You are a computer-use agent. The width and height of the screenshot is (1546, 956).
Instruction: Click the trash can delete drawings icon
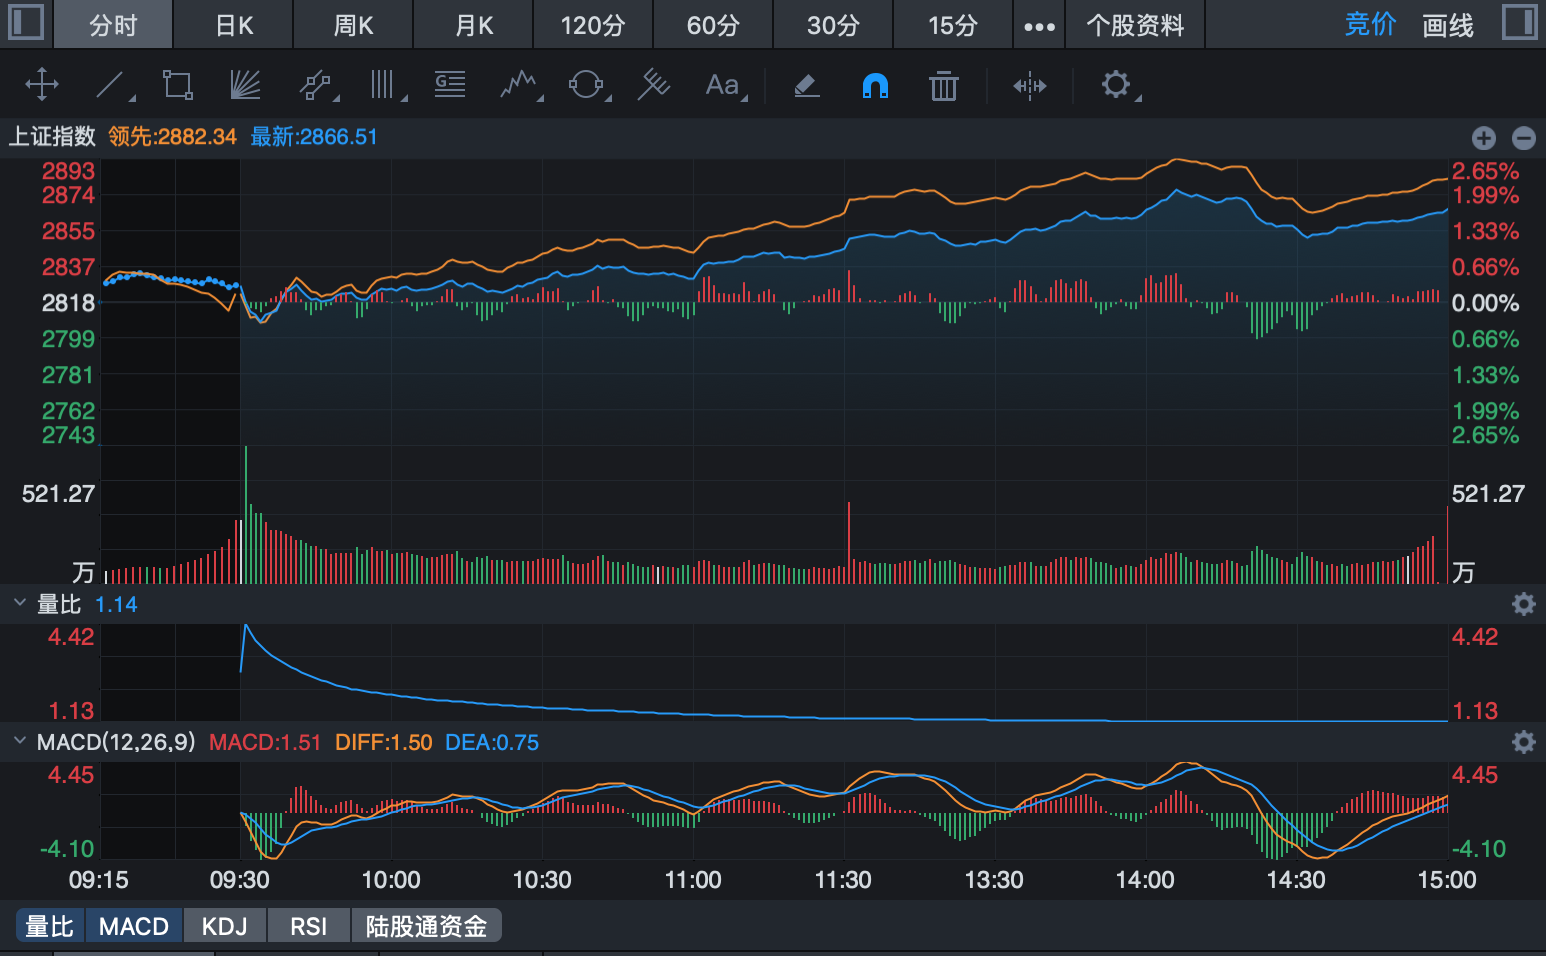click(x=943, y=86)
